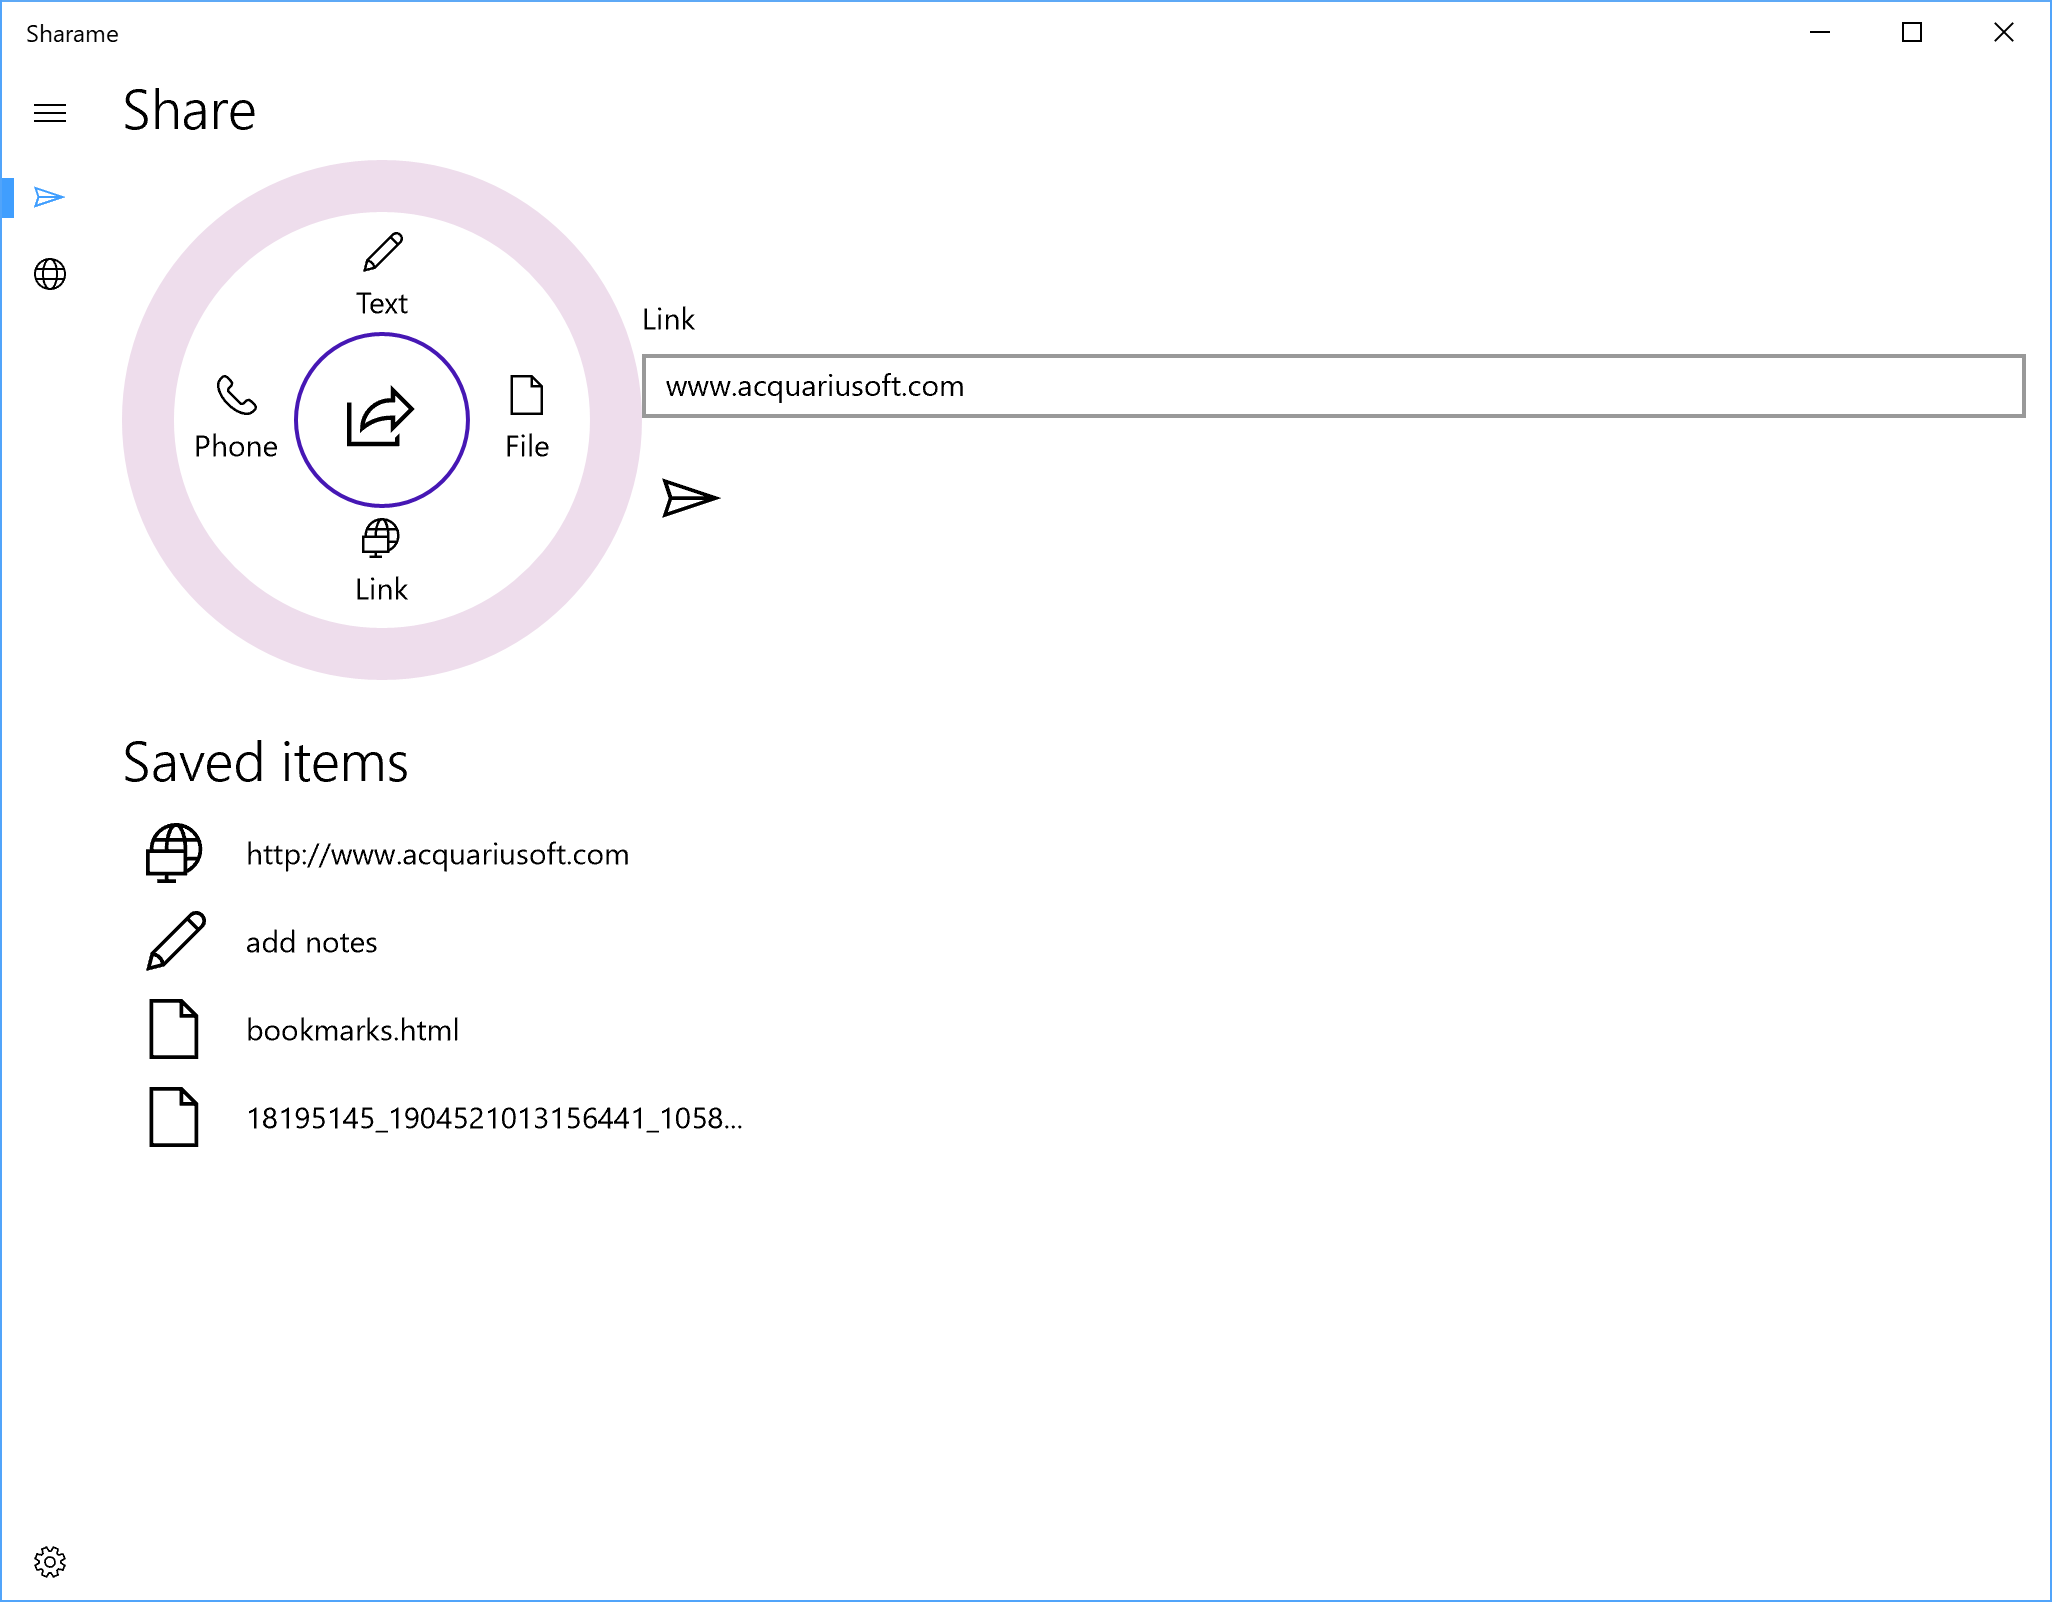Click into the Link text field

[1332, 386]
